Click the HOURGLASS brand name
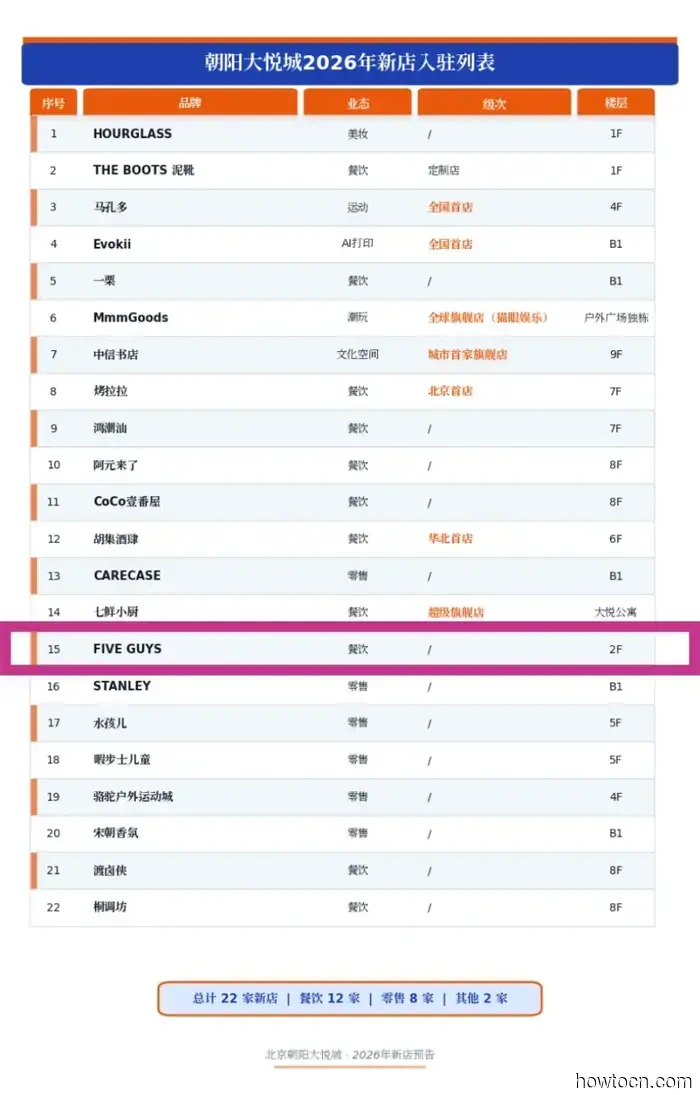 point(132,134)
